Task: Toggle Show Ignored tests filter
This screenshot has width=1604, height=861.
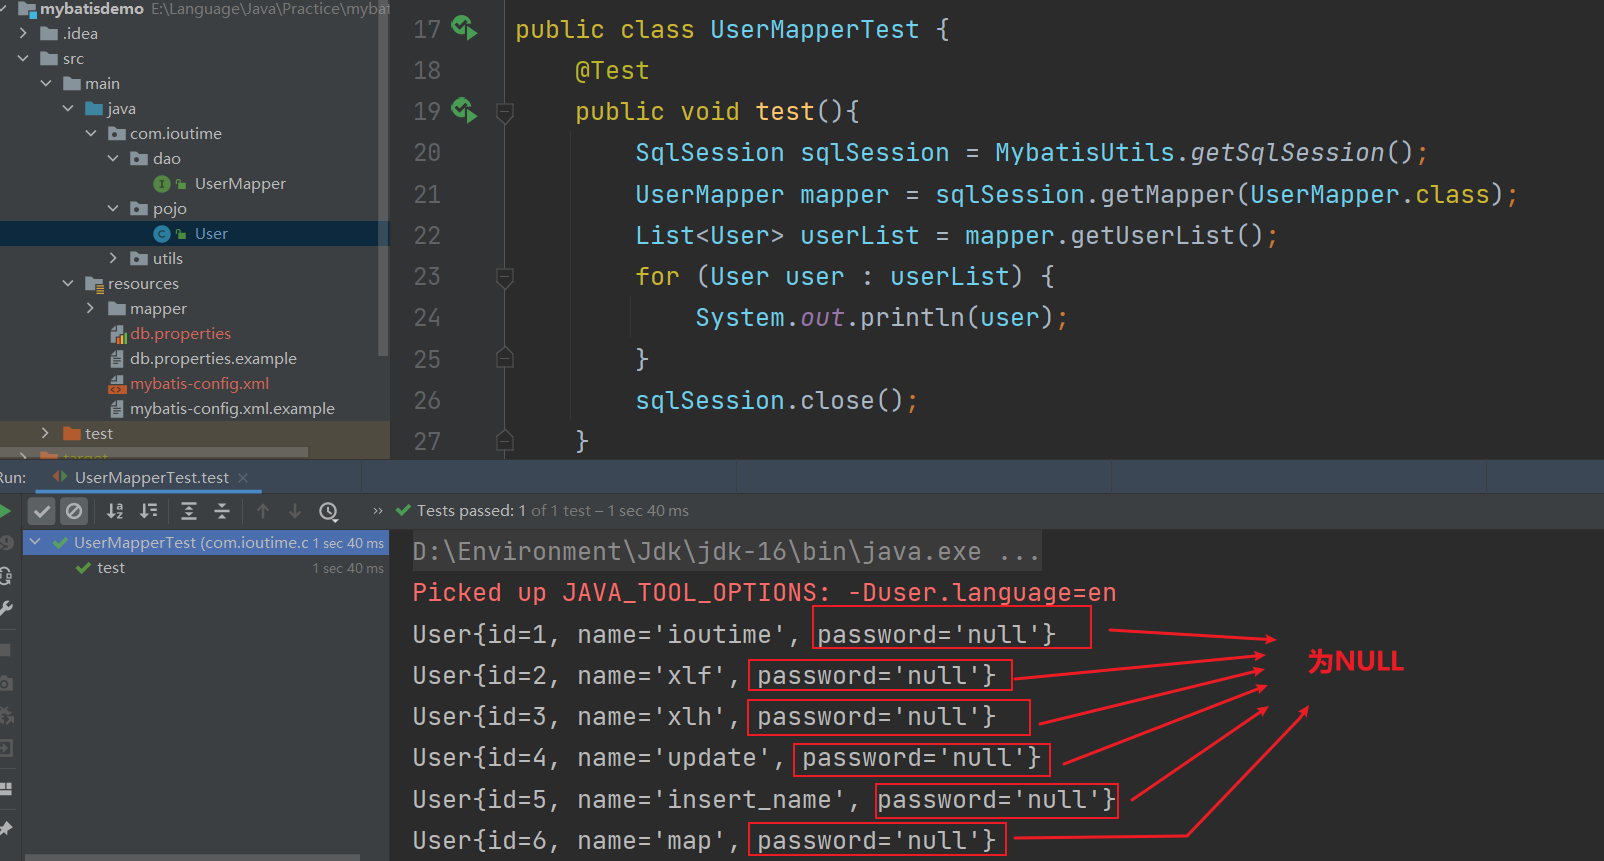Action: (74, 511)
